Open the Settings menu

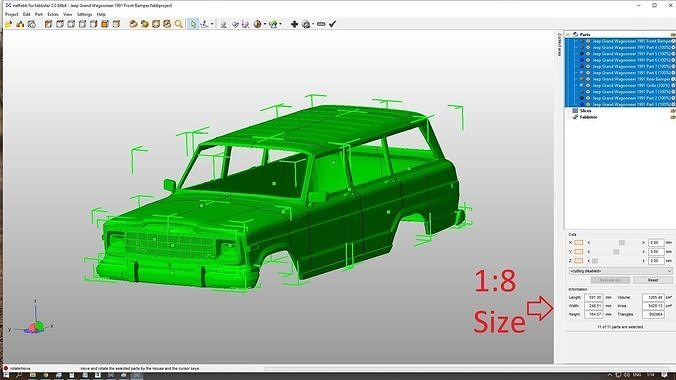coord(84,14)
